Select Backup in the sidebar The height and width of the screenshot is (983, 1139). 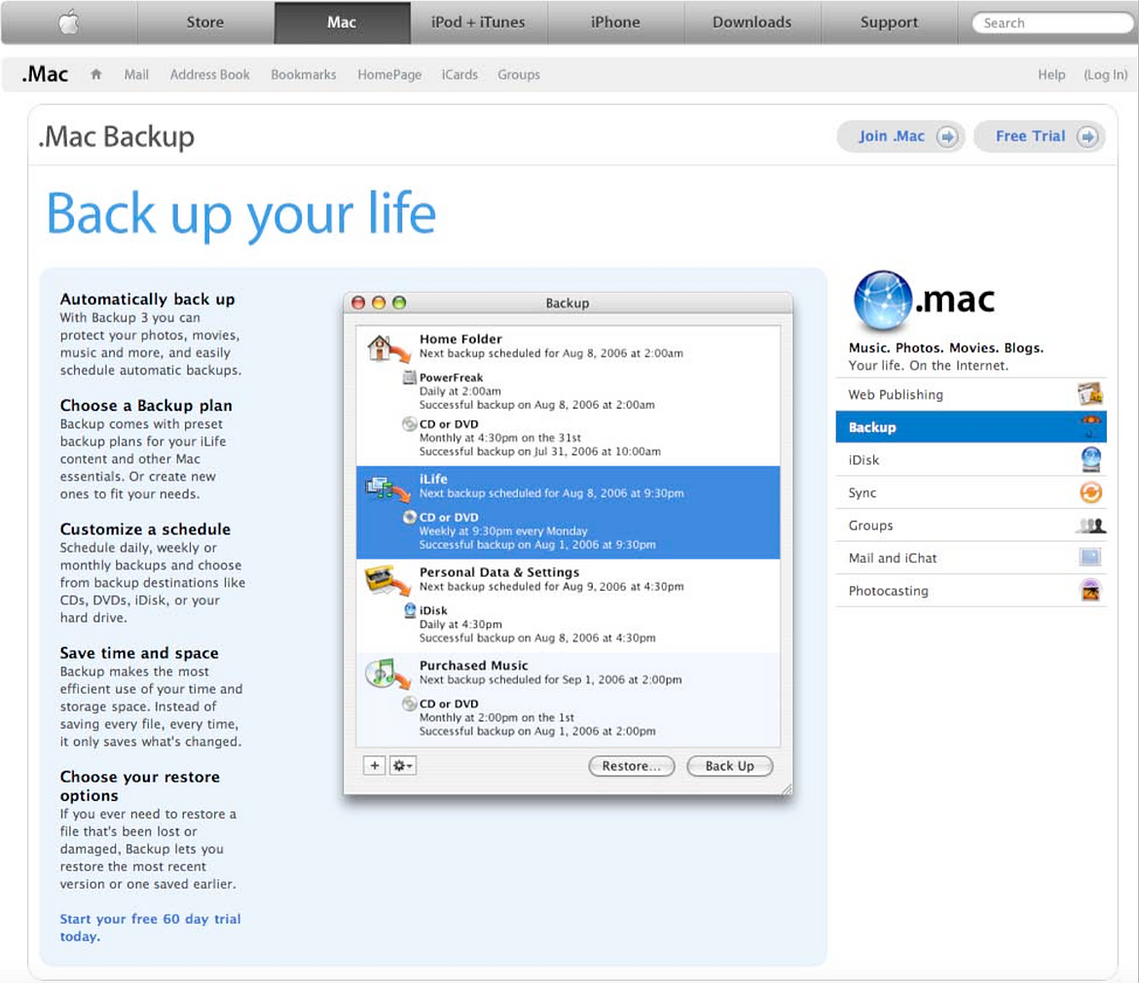pos(971,426)
